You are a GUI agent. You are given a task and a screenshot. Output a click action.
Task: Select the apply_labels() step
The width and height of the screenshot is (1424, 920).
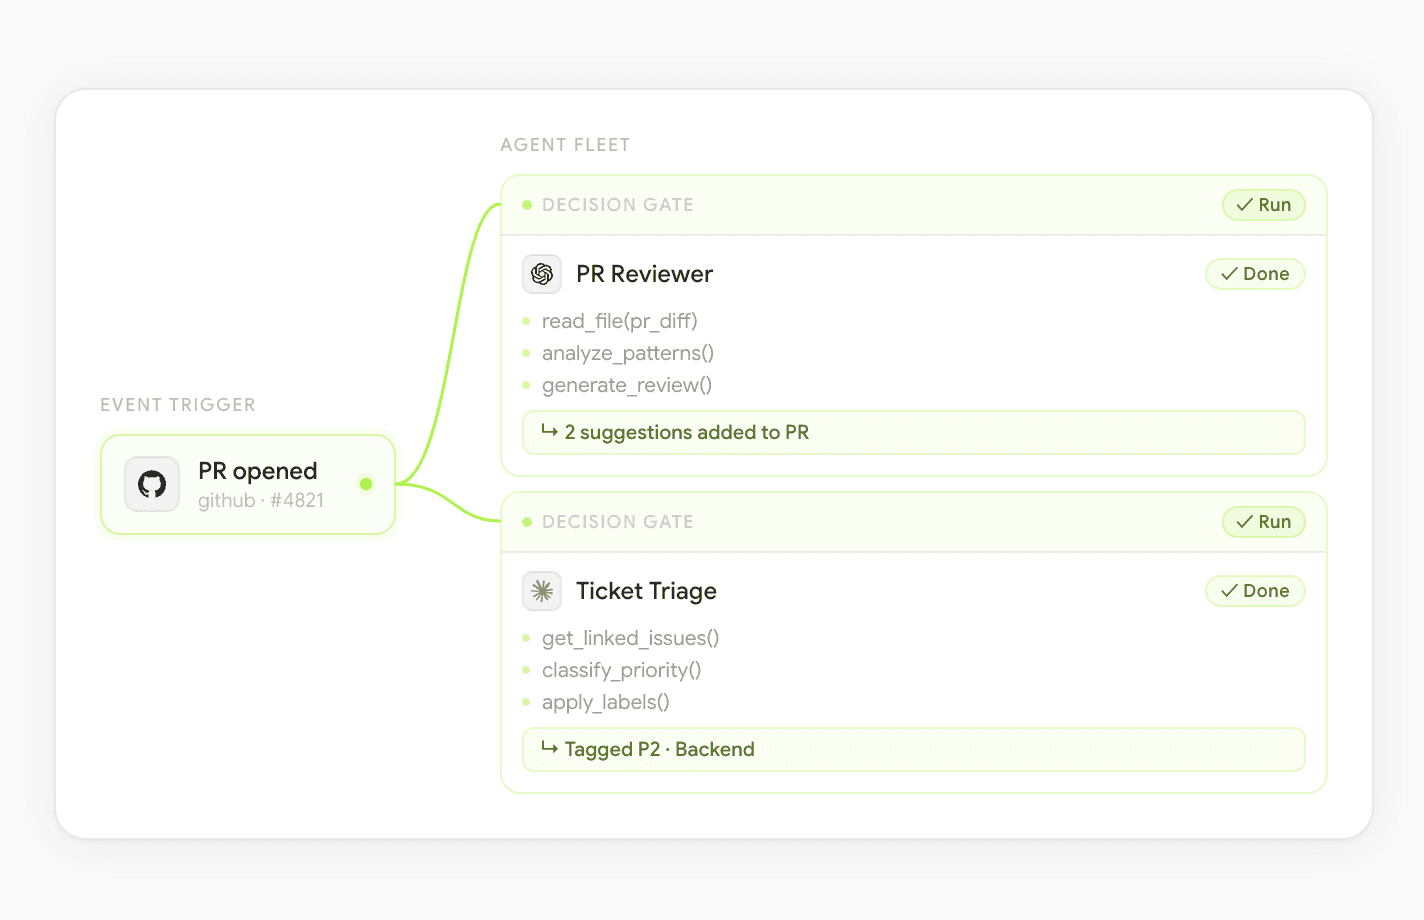click(x=605, y=702)
